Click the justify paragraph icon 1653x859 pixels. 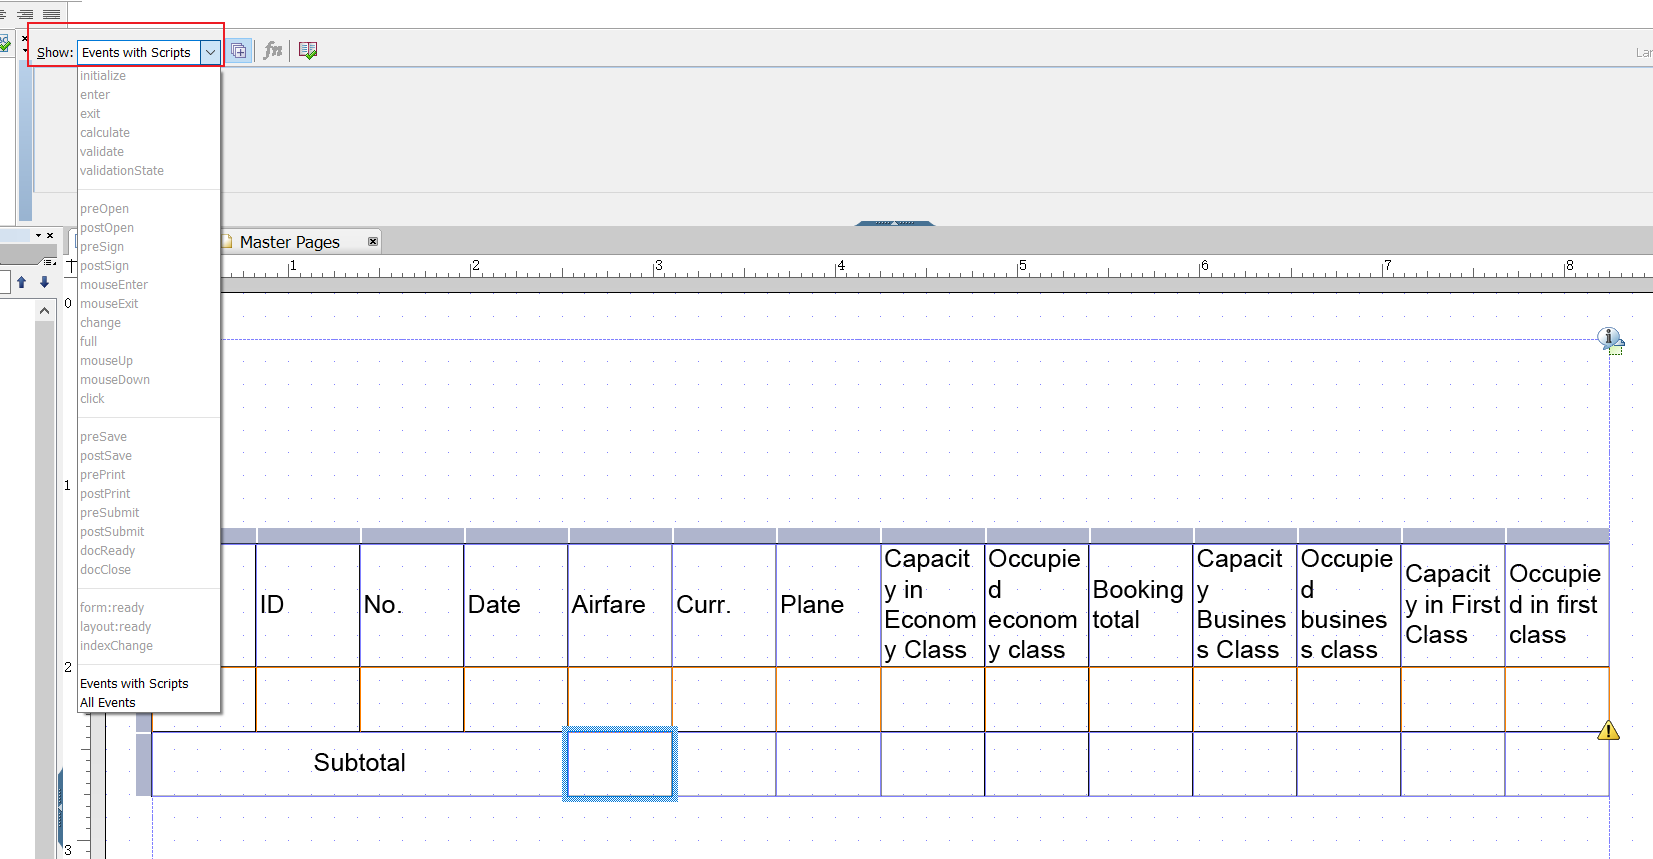tap(51, 13)
